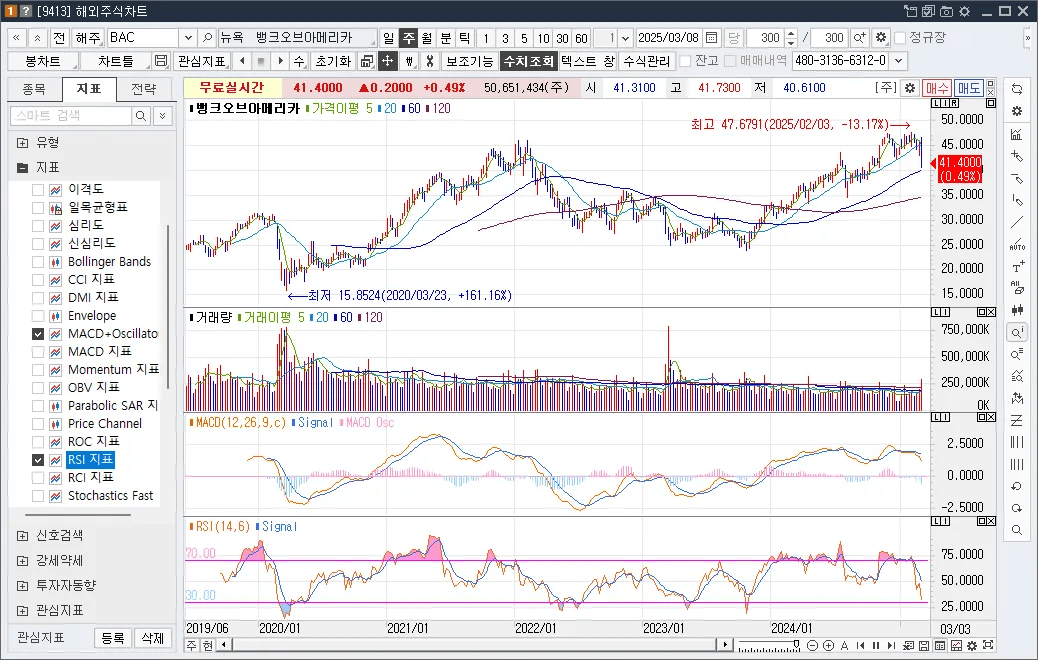Click the save chart-frame floppy icon
Screen dimensions: 1038x660
(160, 61)
